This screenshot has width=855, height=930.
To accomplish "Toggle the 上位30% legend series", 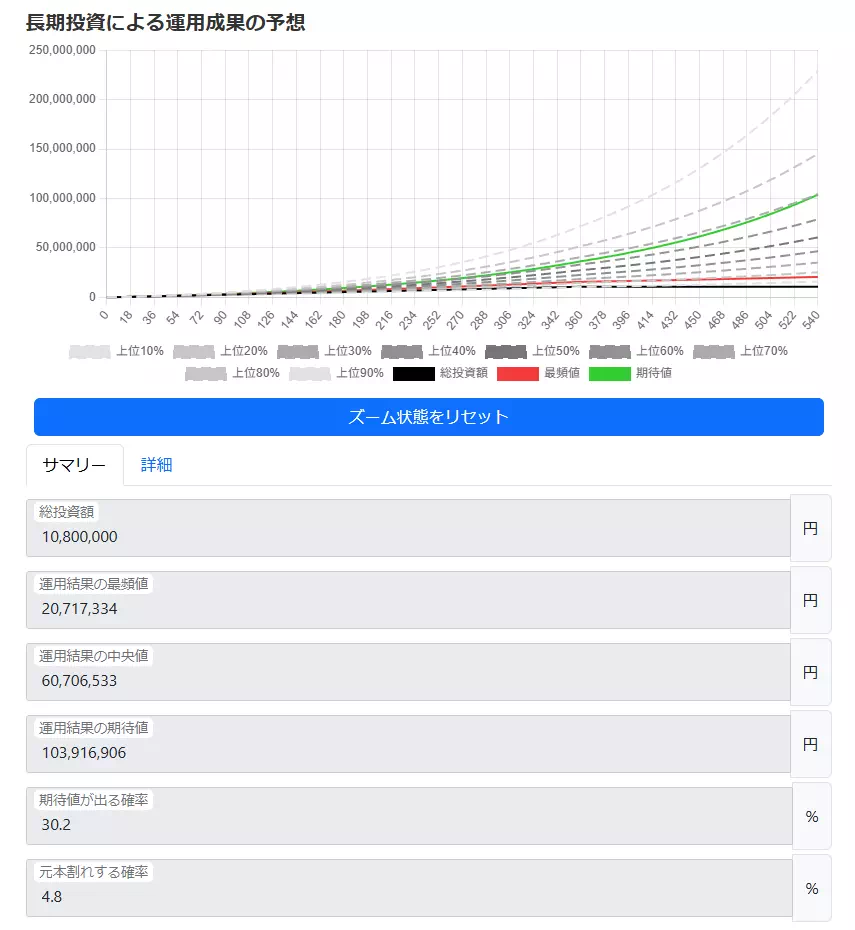I will pyautogui.click(x=324, y=351).
